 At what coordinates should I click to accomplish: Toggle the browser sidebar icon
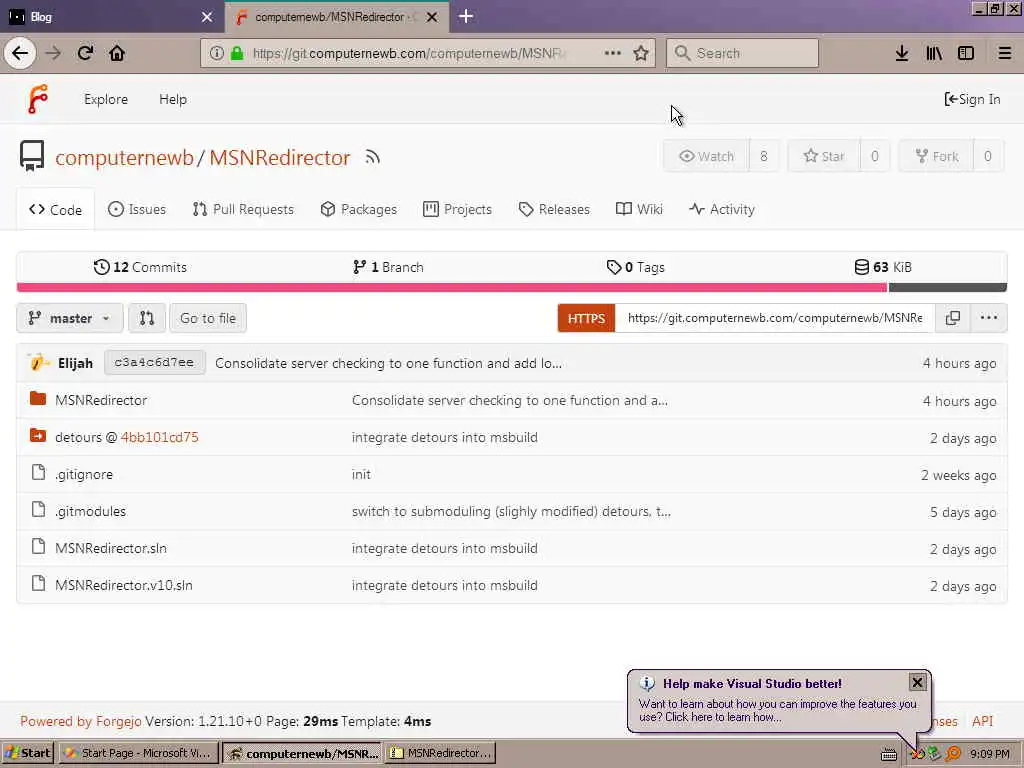pos(966,53)
